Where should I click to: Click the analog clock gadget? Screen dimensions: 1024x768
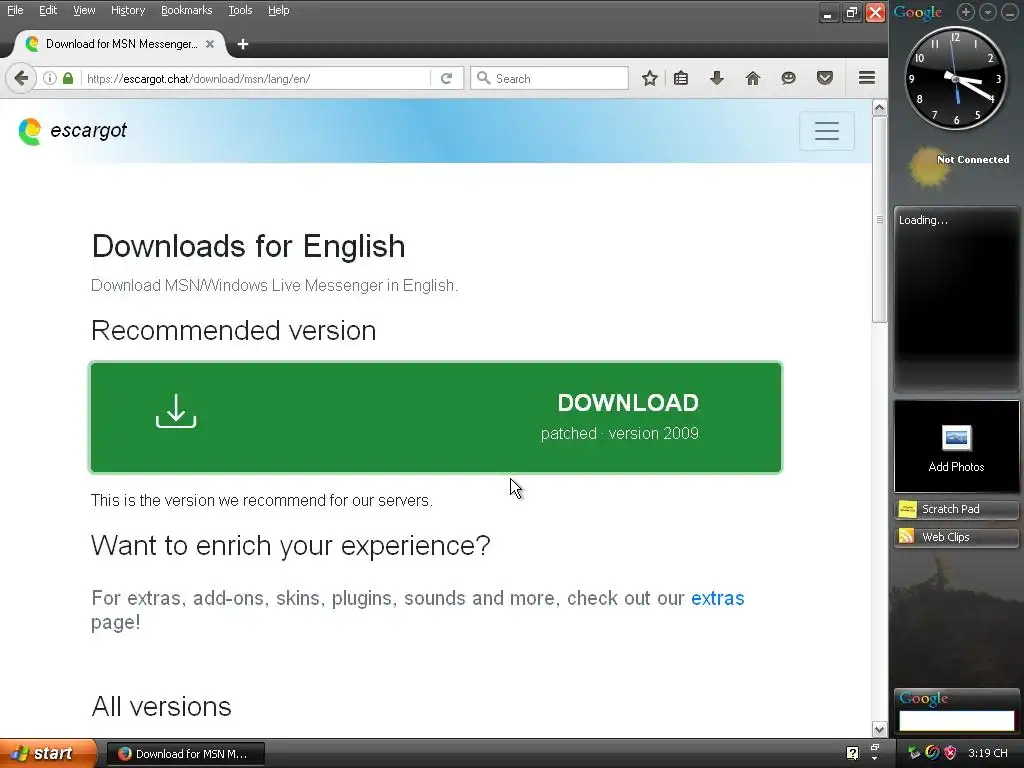[955, 78]
